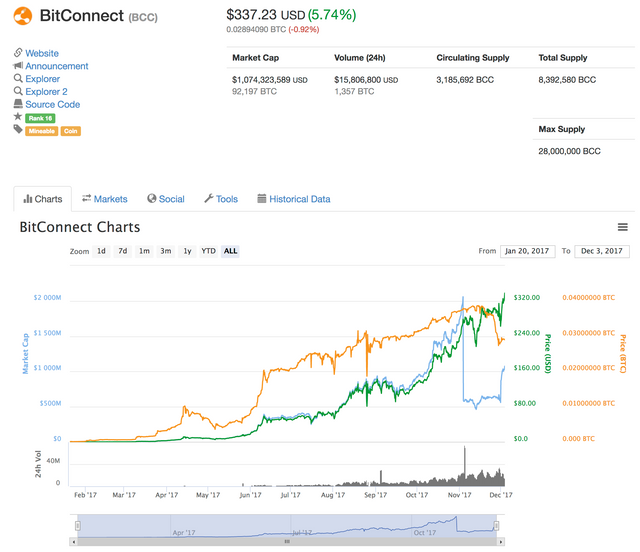Click the 1,357 BTC volume value
This screenshot has width=640, height=552.
354,91
